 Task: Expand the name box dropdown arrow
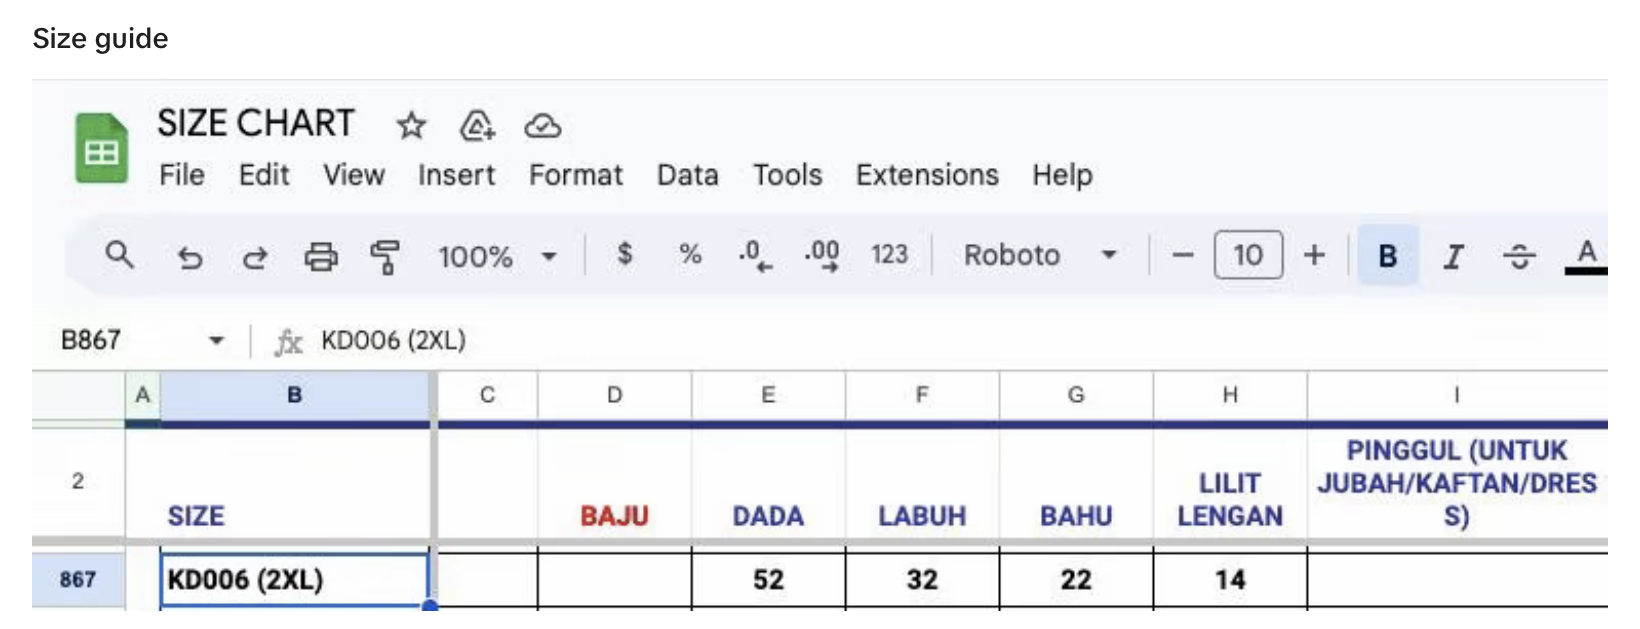(x=216, y=341)
